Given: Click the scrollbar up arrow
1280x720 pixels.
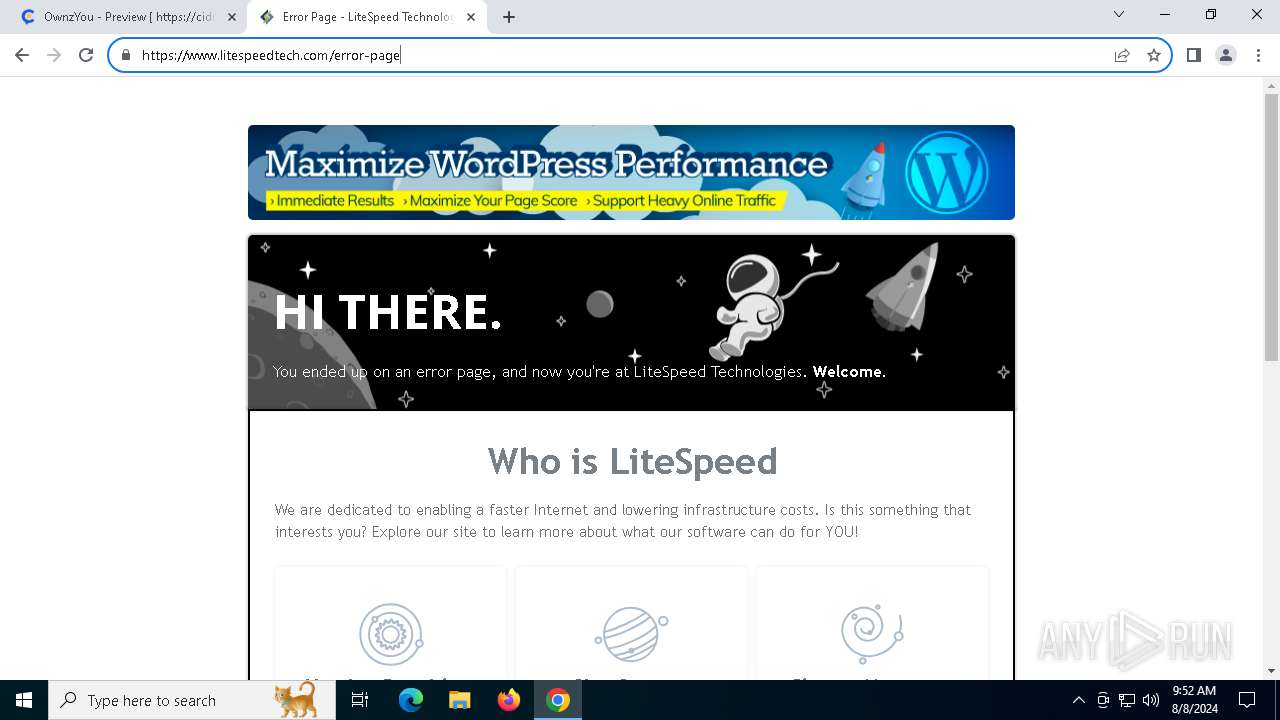Looking at the screenshot, I should tap(1271, 85).
